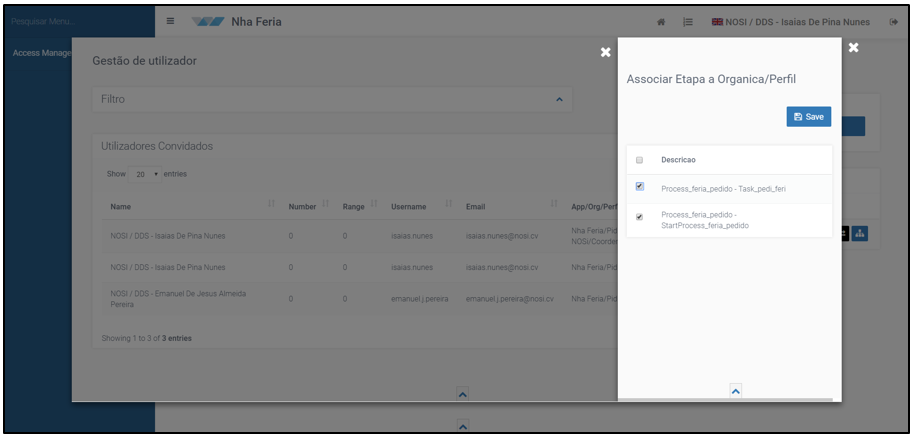The height and width of the screenshot is (437, 915).
Task: Click the chevron below the user dialog
Action: pyautogui.click(x=462, y=394)
